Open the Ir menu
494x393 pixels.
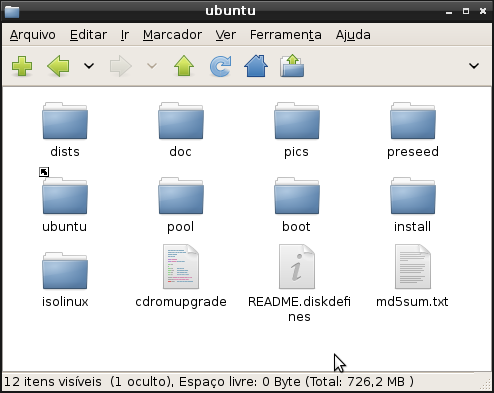(125, 35)
